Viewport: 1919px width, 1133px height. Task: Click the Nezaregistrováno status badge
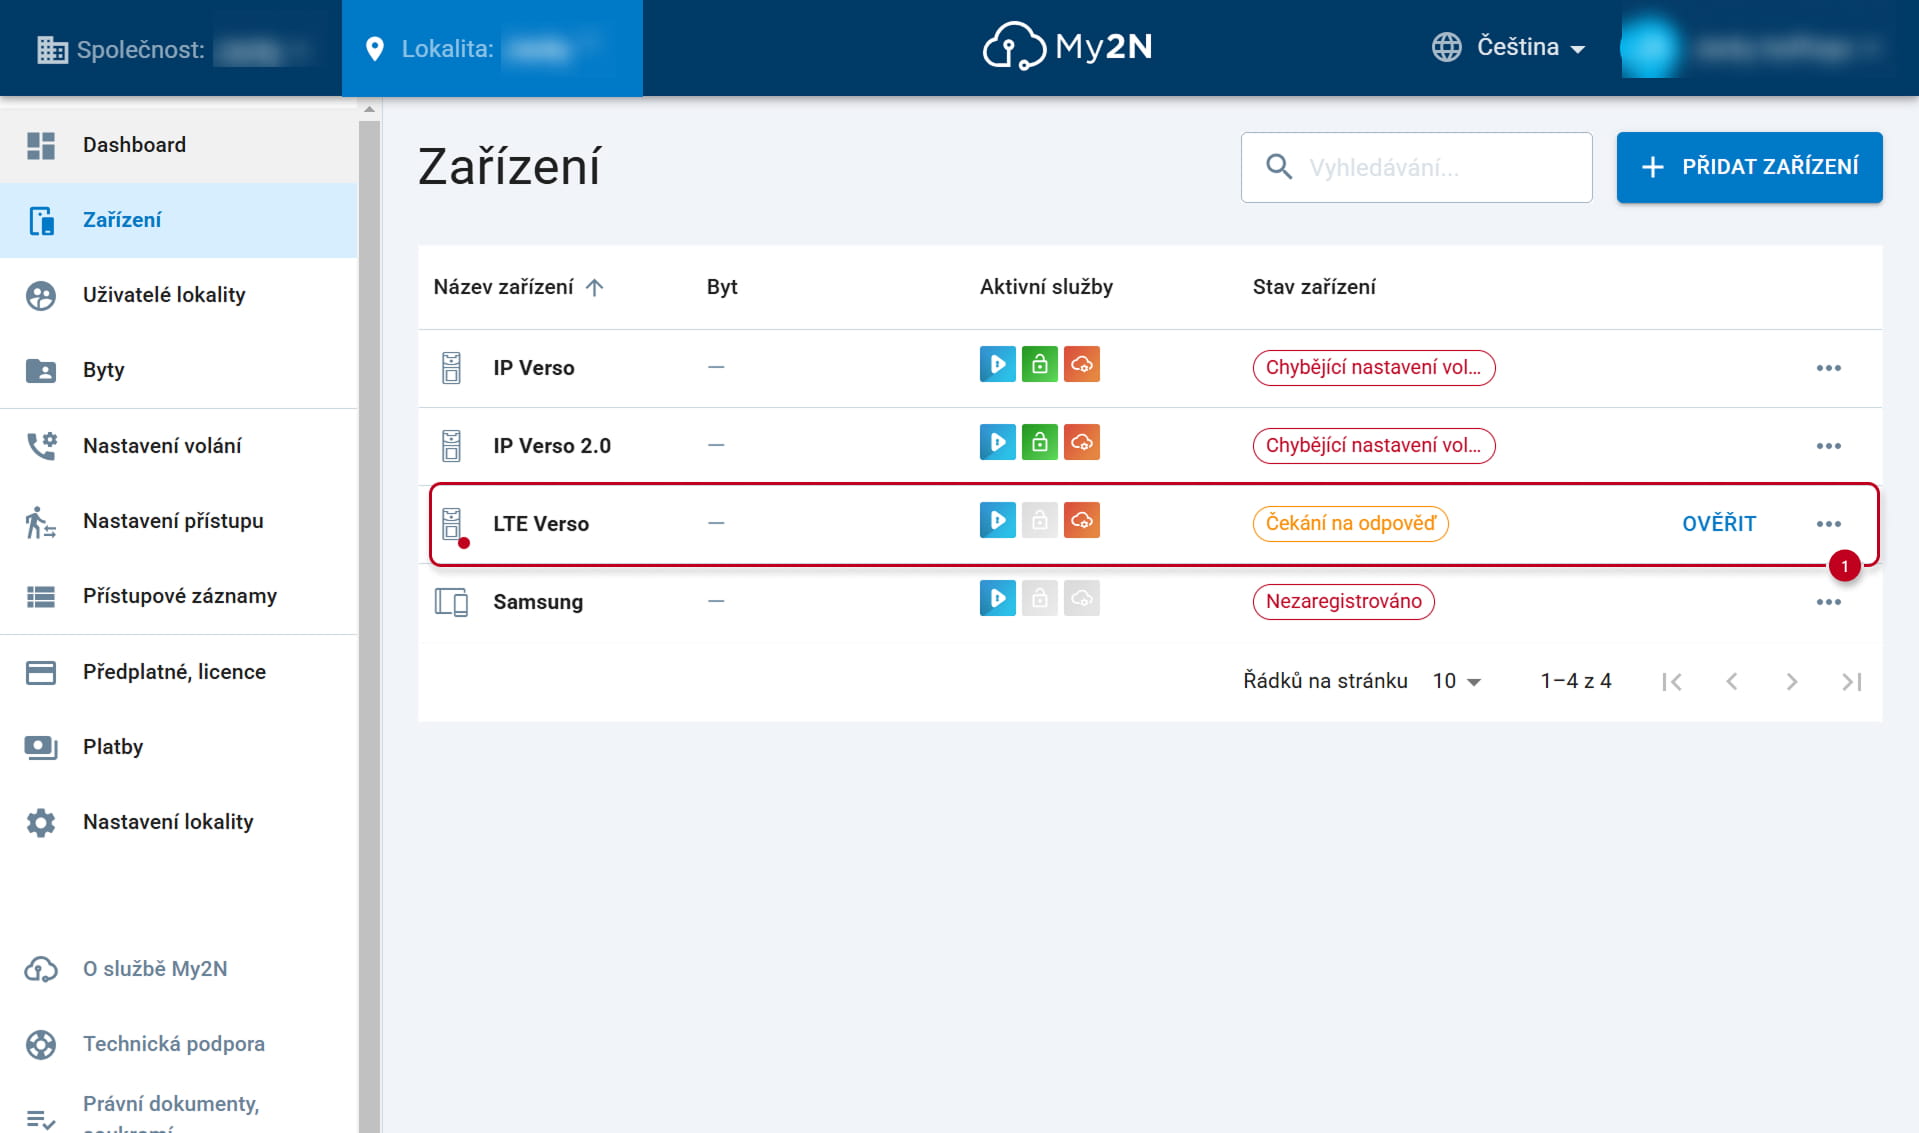coord(1344,602)
